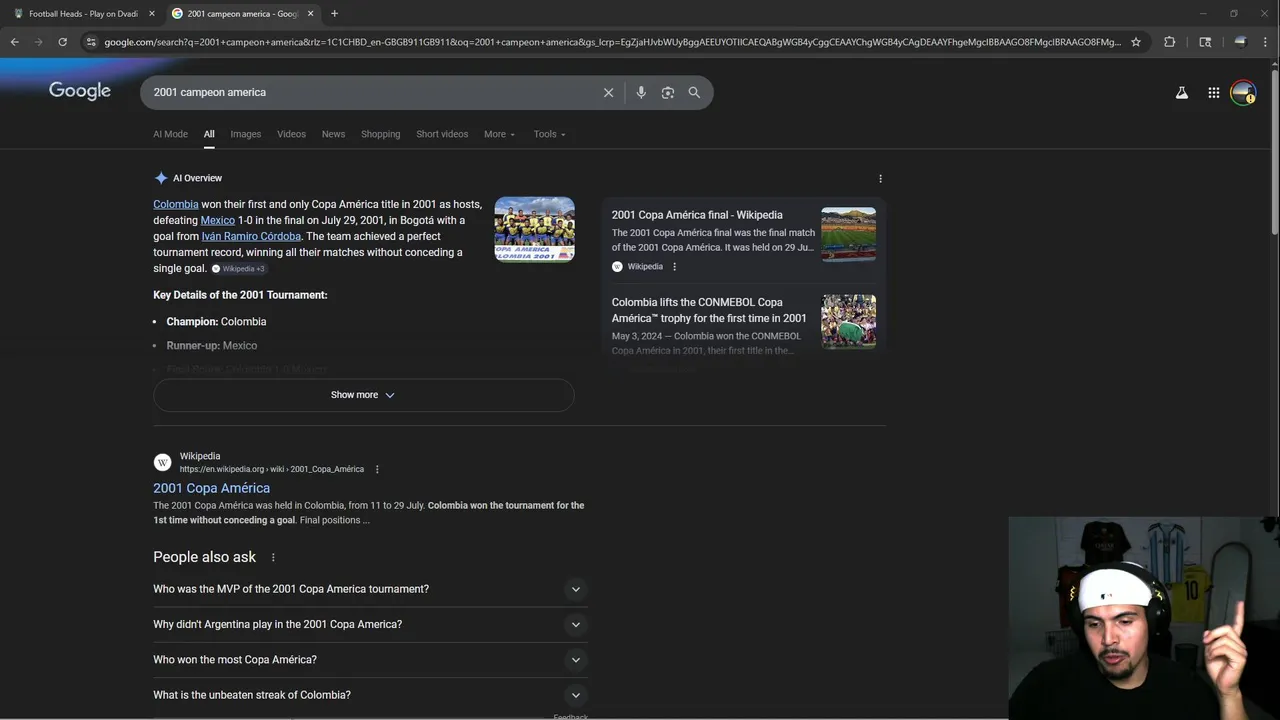Click the CONMEBOL trophy celebration thumbnail
Screen dimensions: 1280x720
848,321
